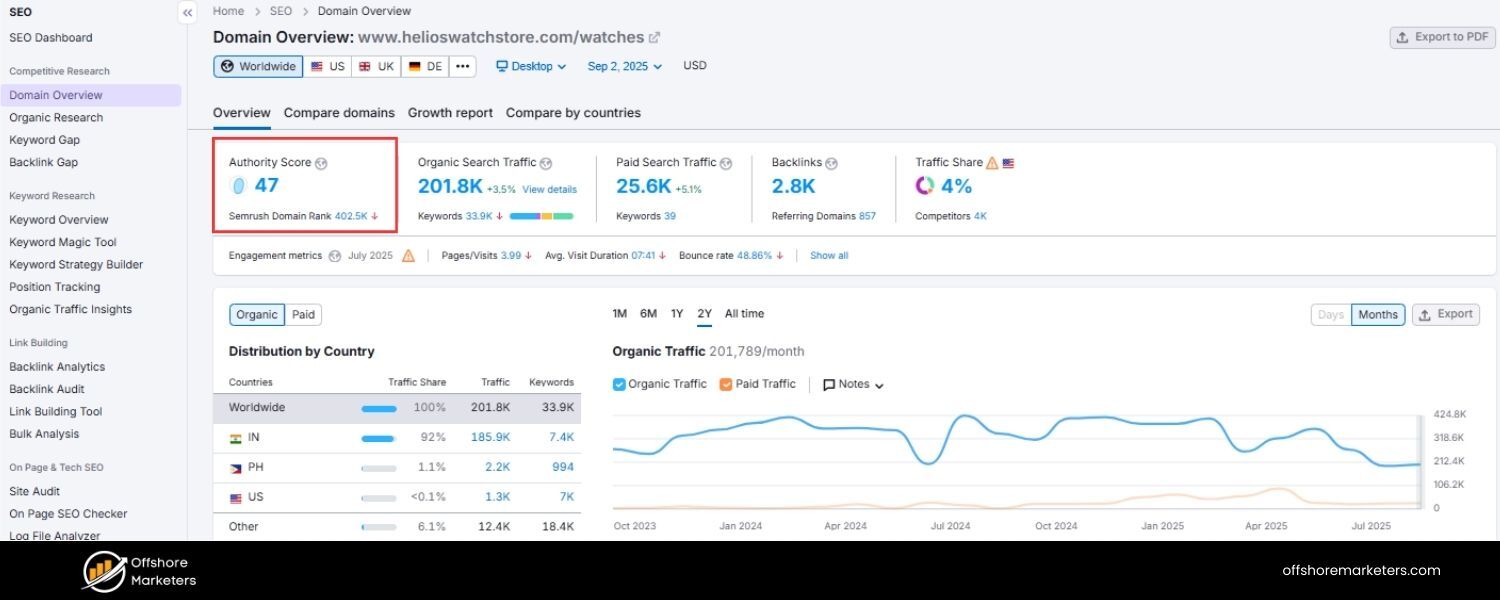Open the external link icon next to the domain
This screenshot has height=600, width=1500.
click(x=656, y=37)
